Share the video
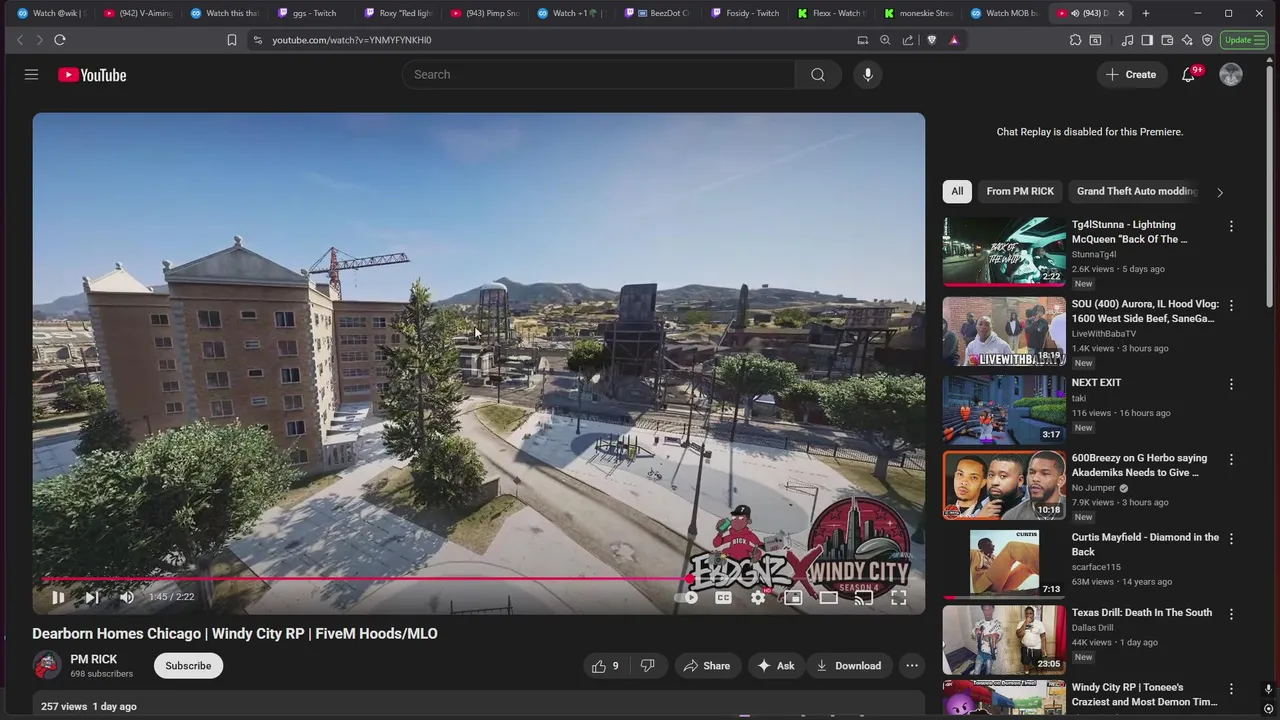The height and width of the screenshot is (720, 1280). tap(706, 666)
